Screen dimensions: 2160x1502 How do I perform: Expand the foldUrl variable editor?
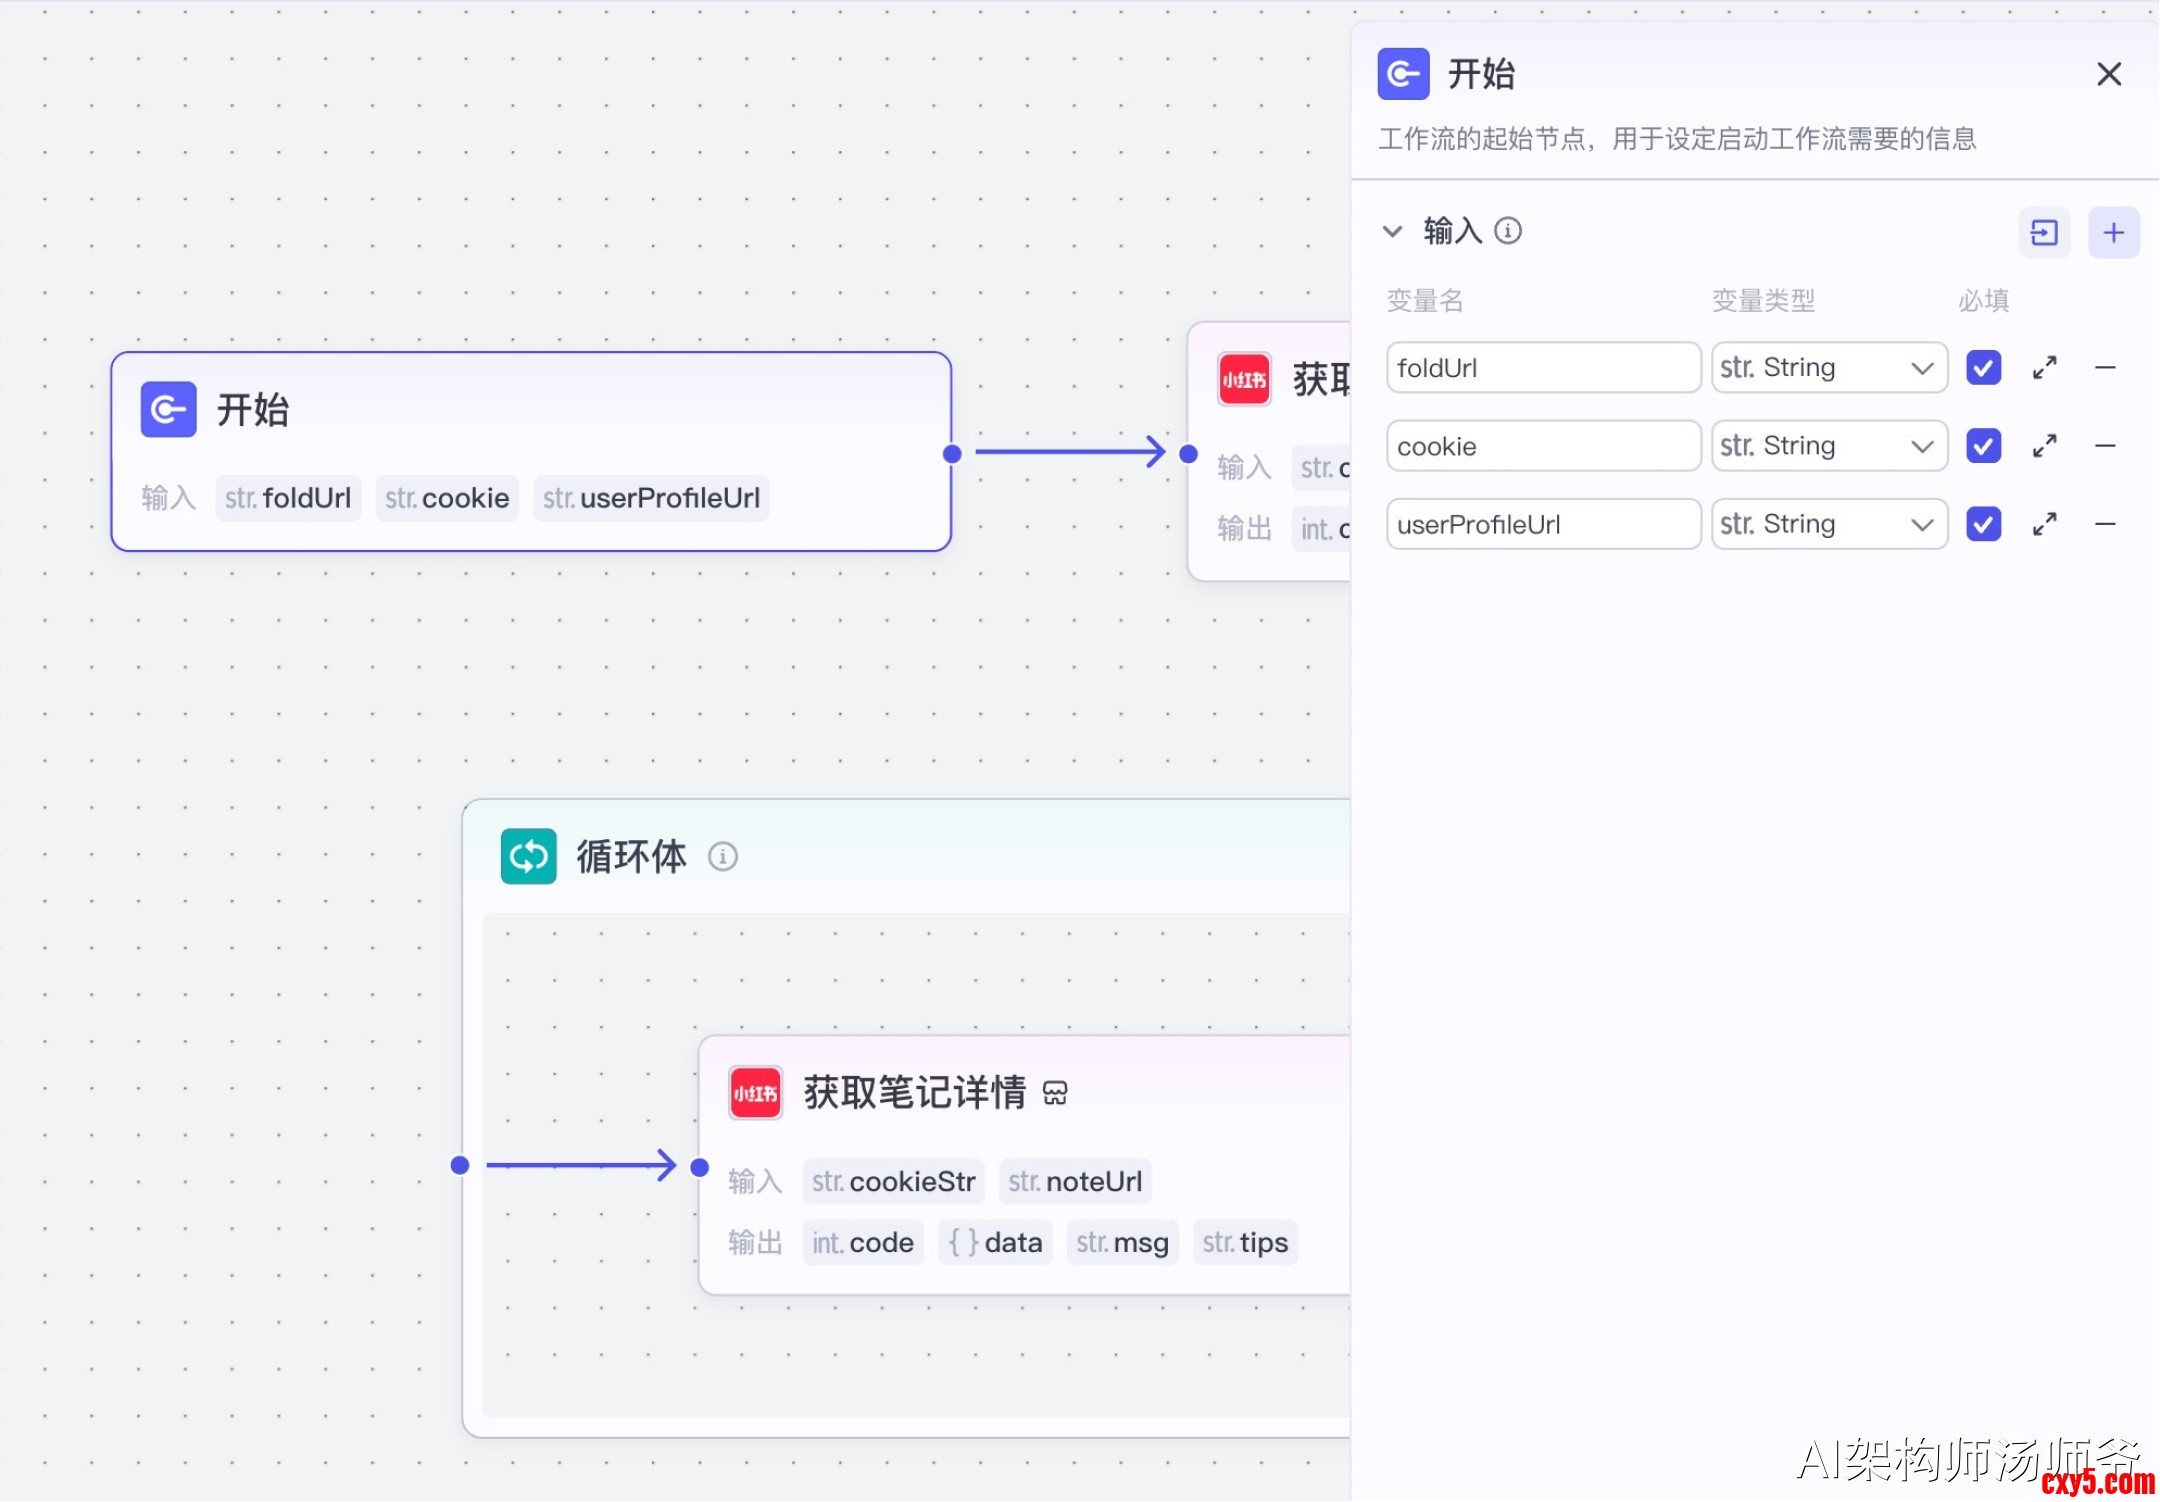tap(2044, 368)
